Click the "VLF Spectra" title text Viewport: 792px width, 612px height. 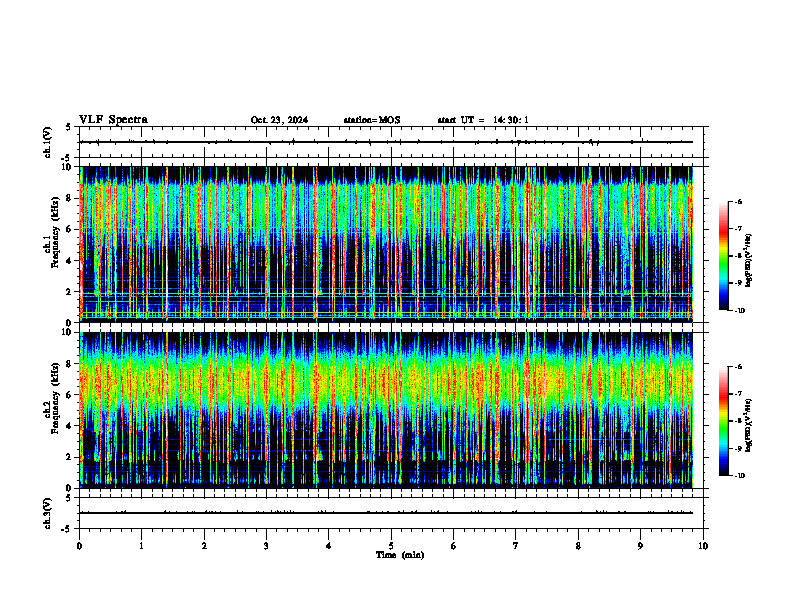click(113, 120)
